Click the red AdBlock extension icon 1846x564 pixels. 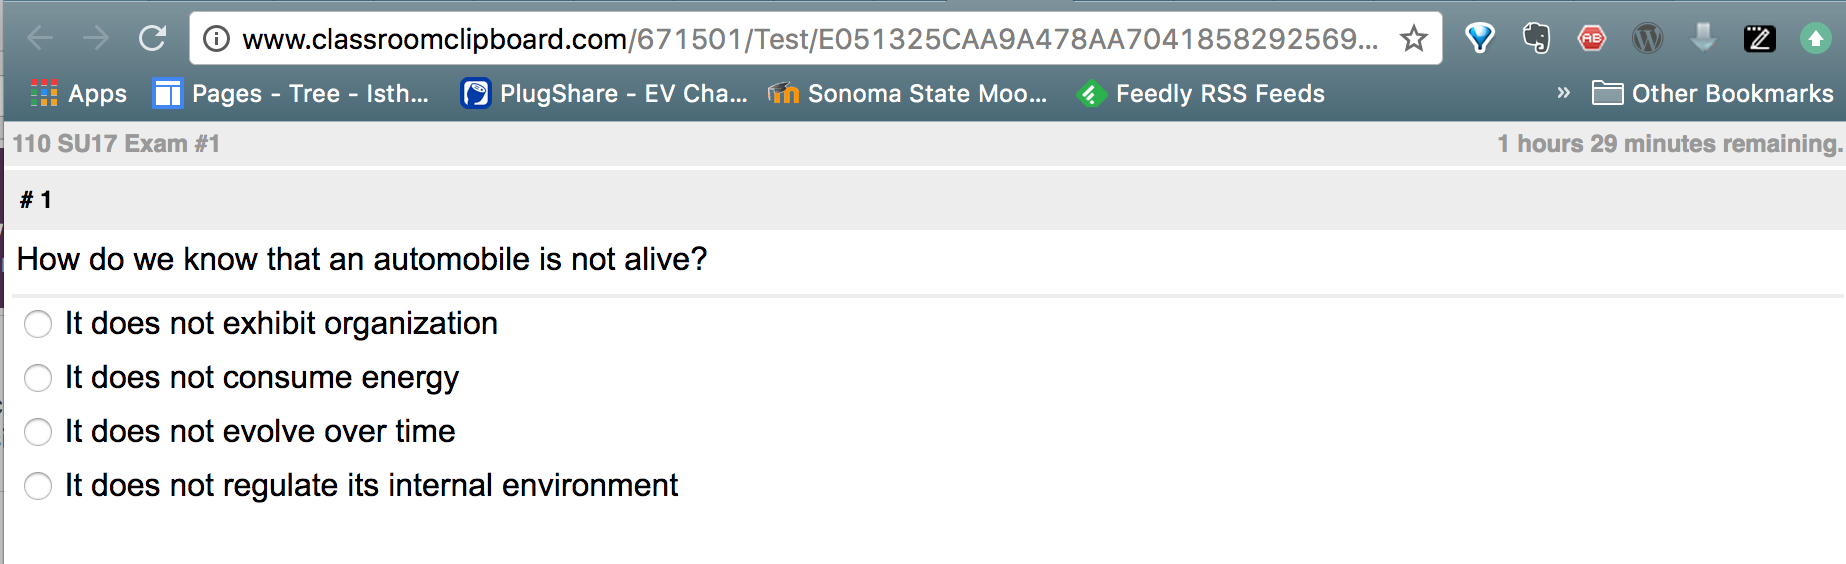[1591, 39]
